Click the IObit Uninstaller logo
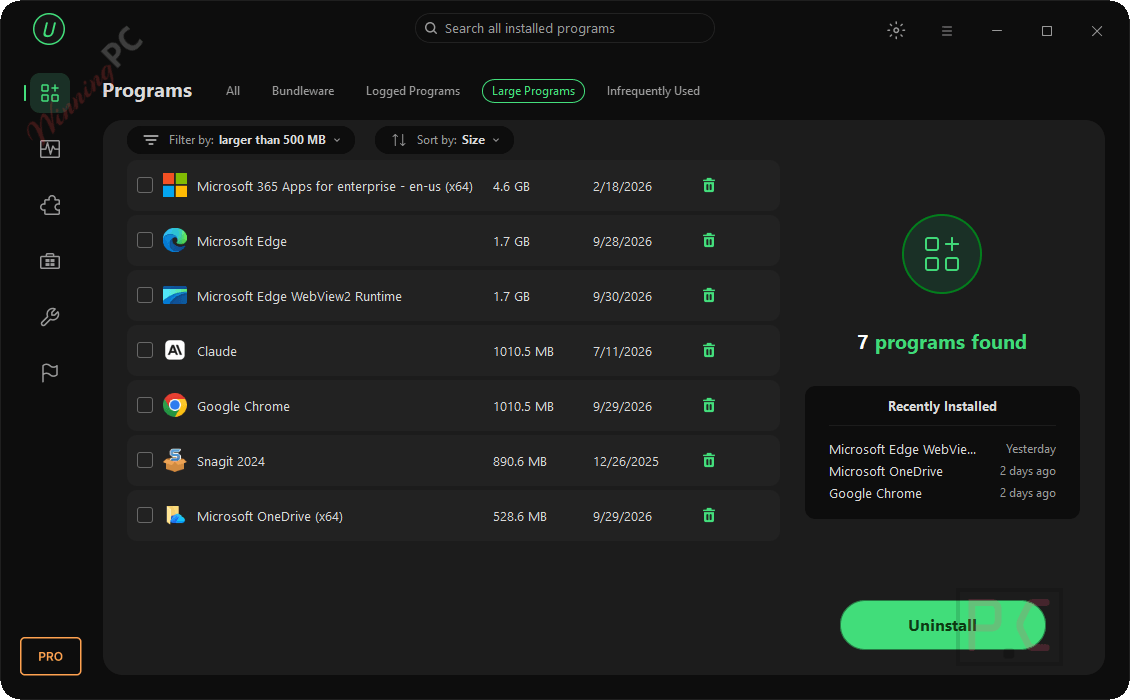Screen dimensions: 1130x700 49,29
